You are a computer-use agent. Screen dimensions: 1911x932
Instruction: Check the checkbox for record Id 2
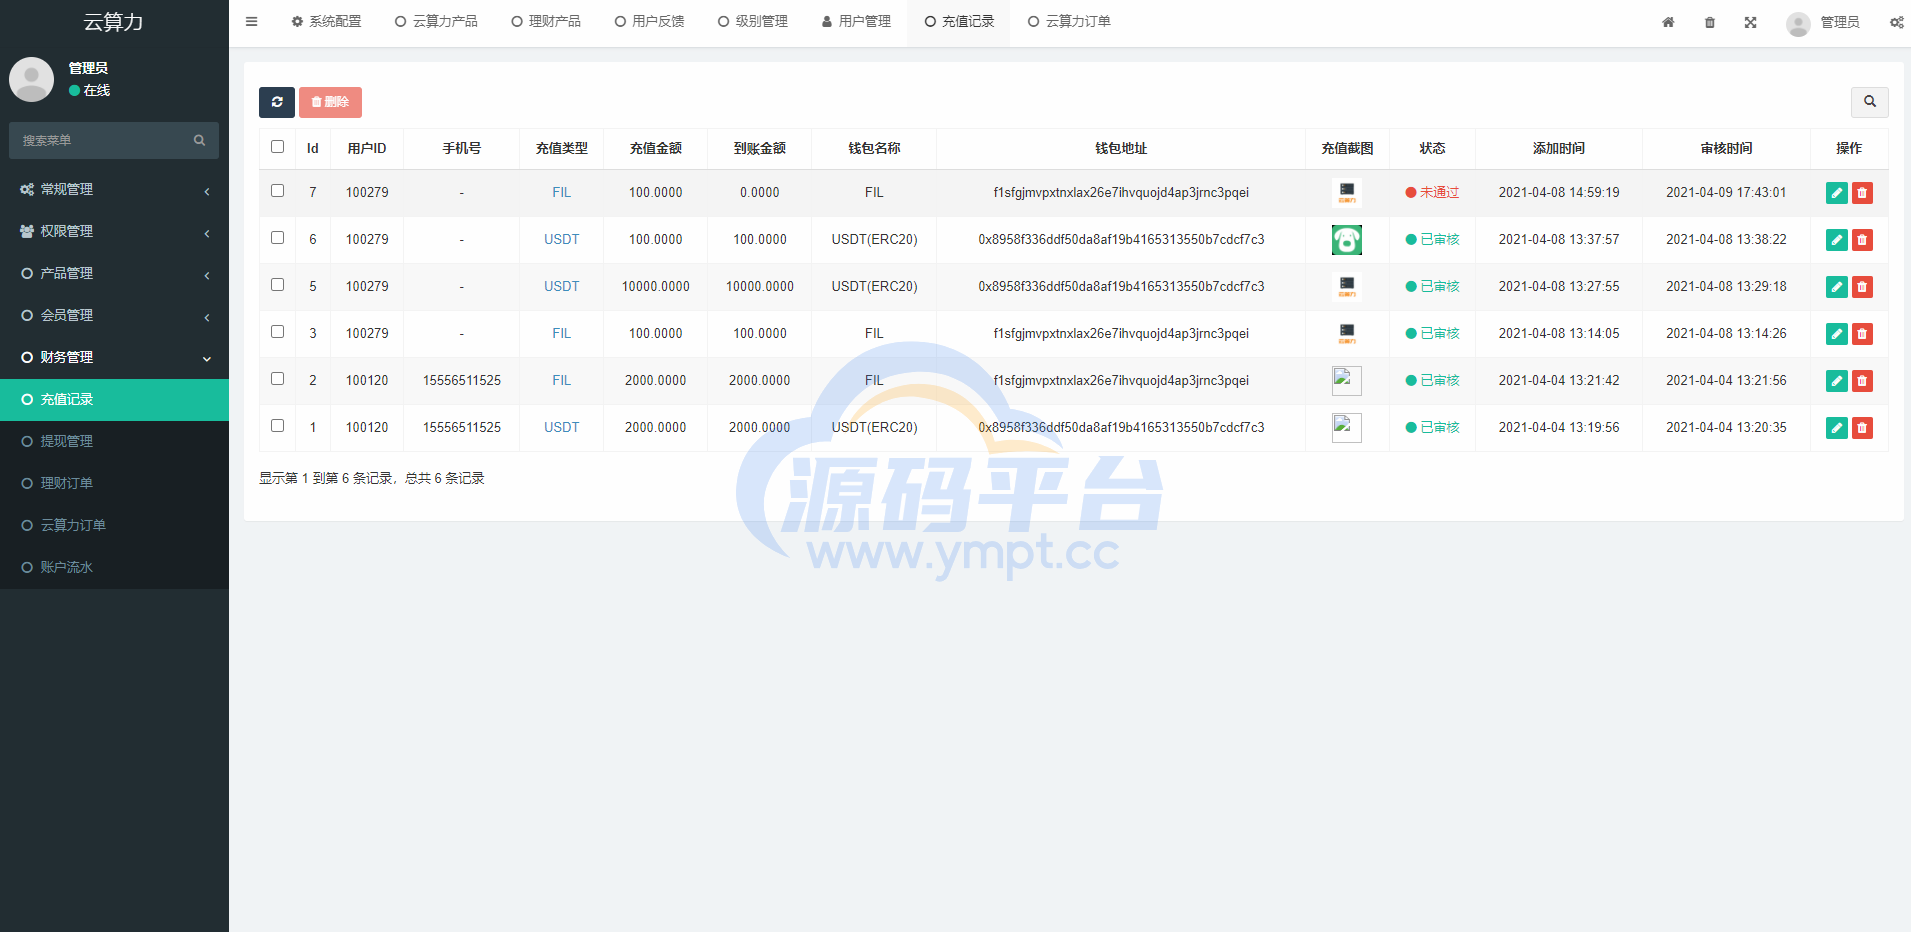[277, 379]
